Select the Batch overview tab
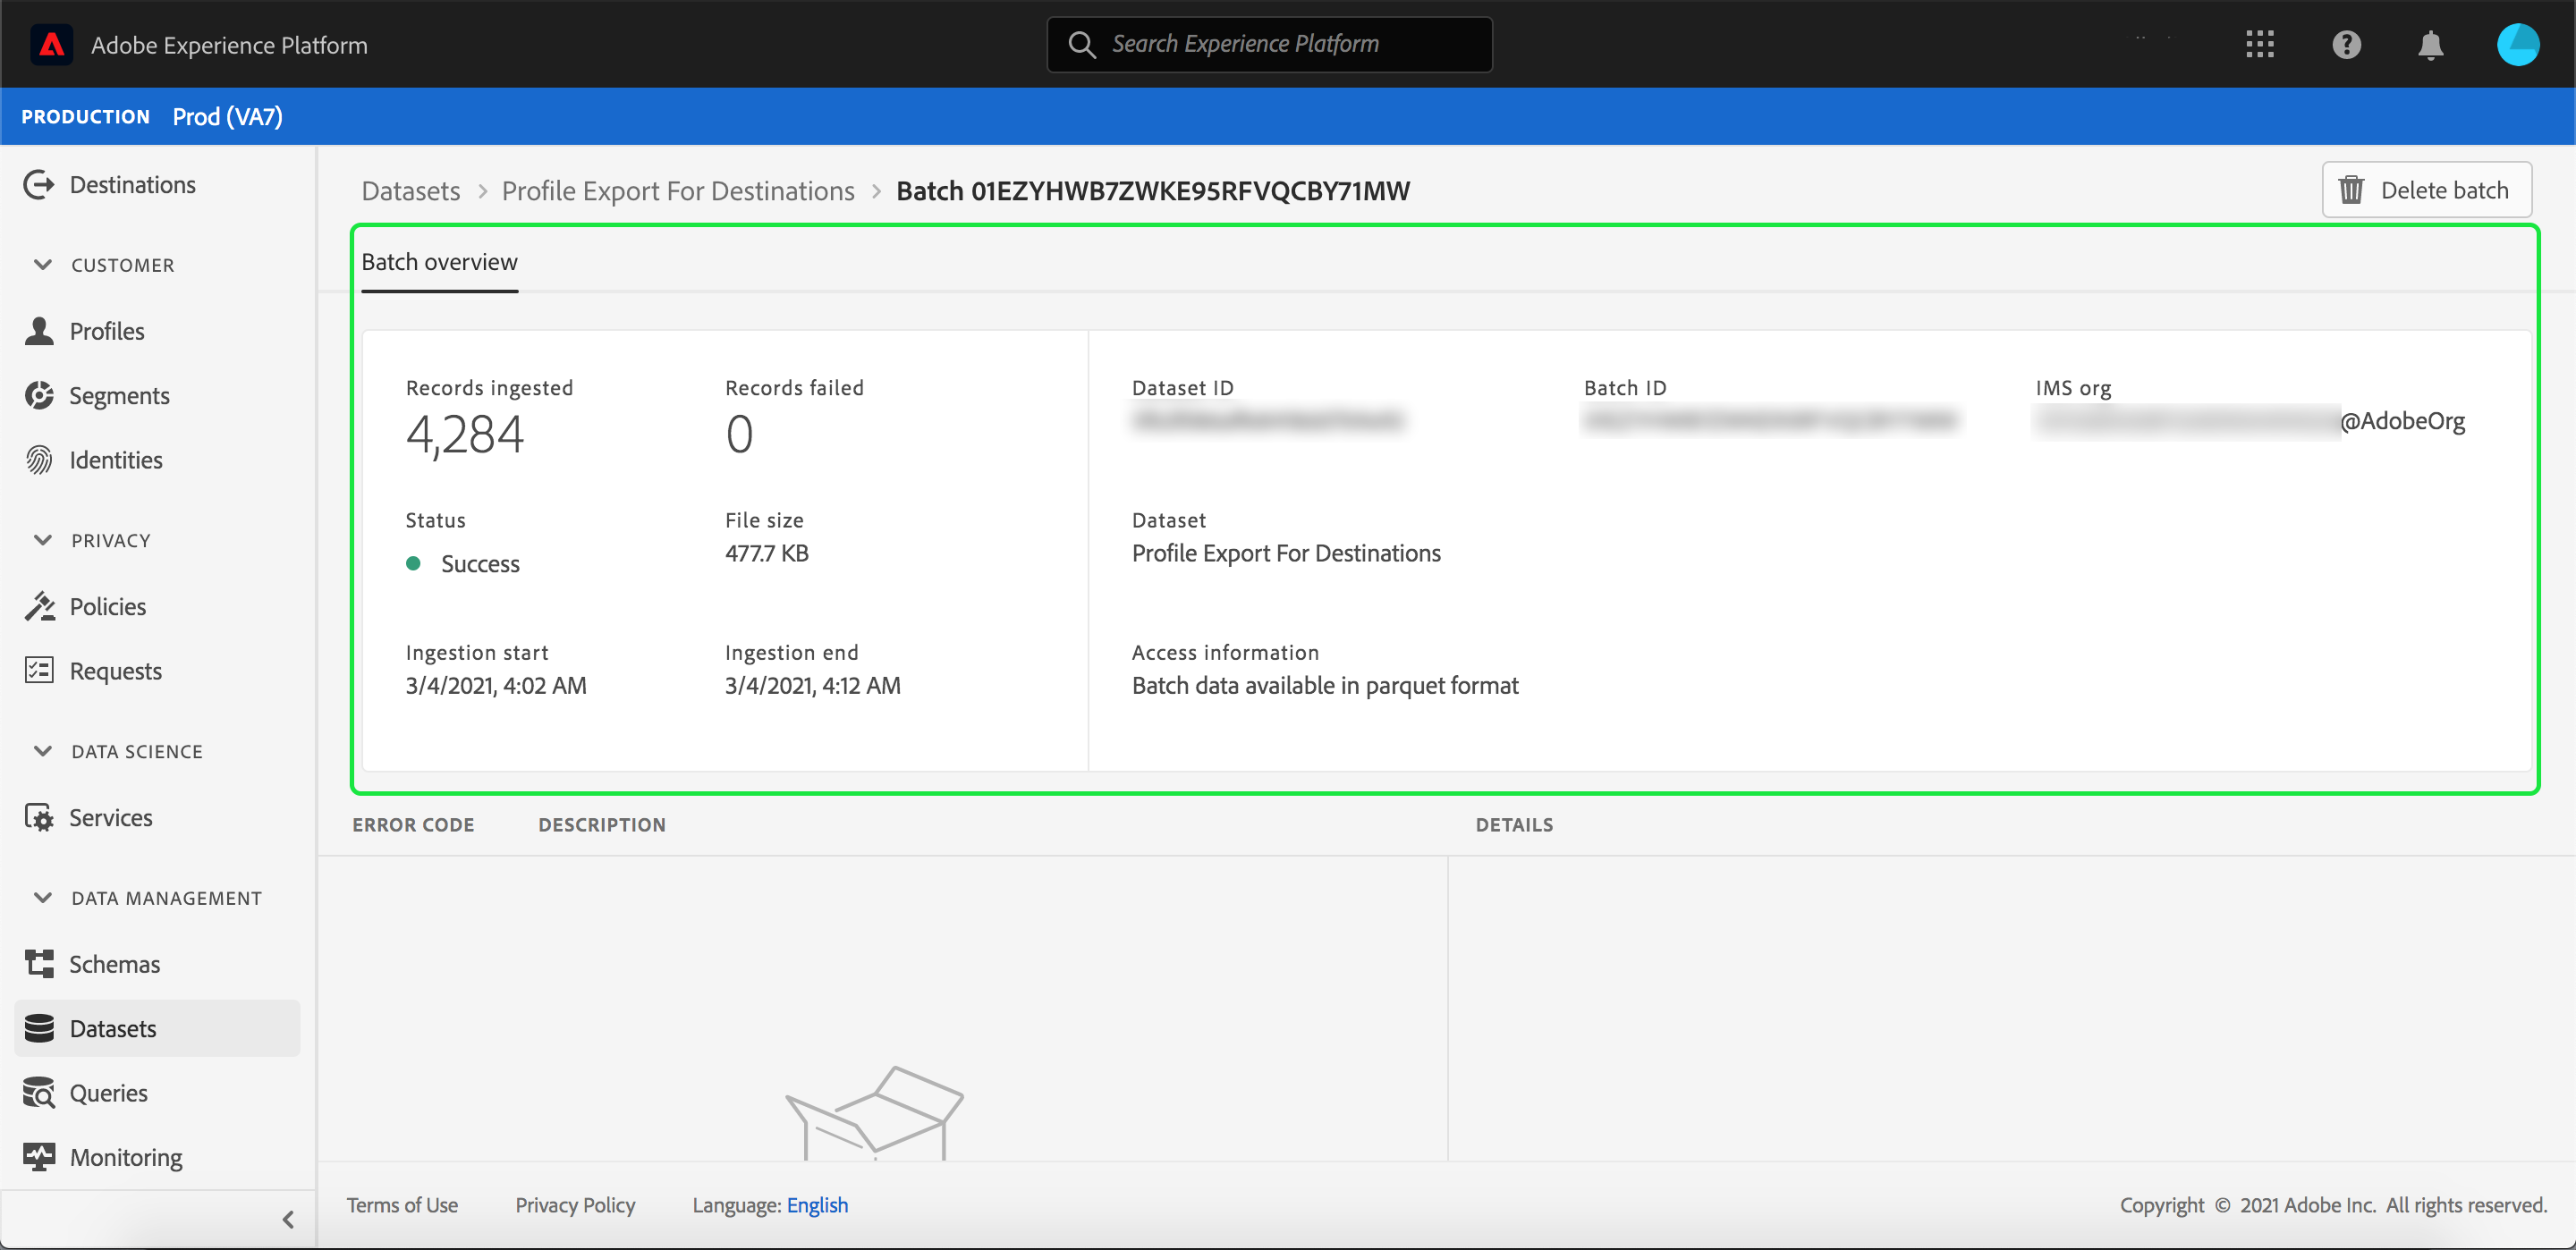This screenshot has height=1250, width=2576. pyautogui.click(x=439, y=262)
